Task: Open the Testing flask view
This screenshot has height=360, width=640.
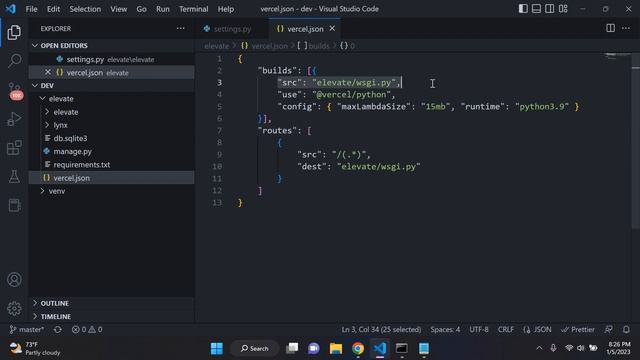Action: [x=14, y=177]
